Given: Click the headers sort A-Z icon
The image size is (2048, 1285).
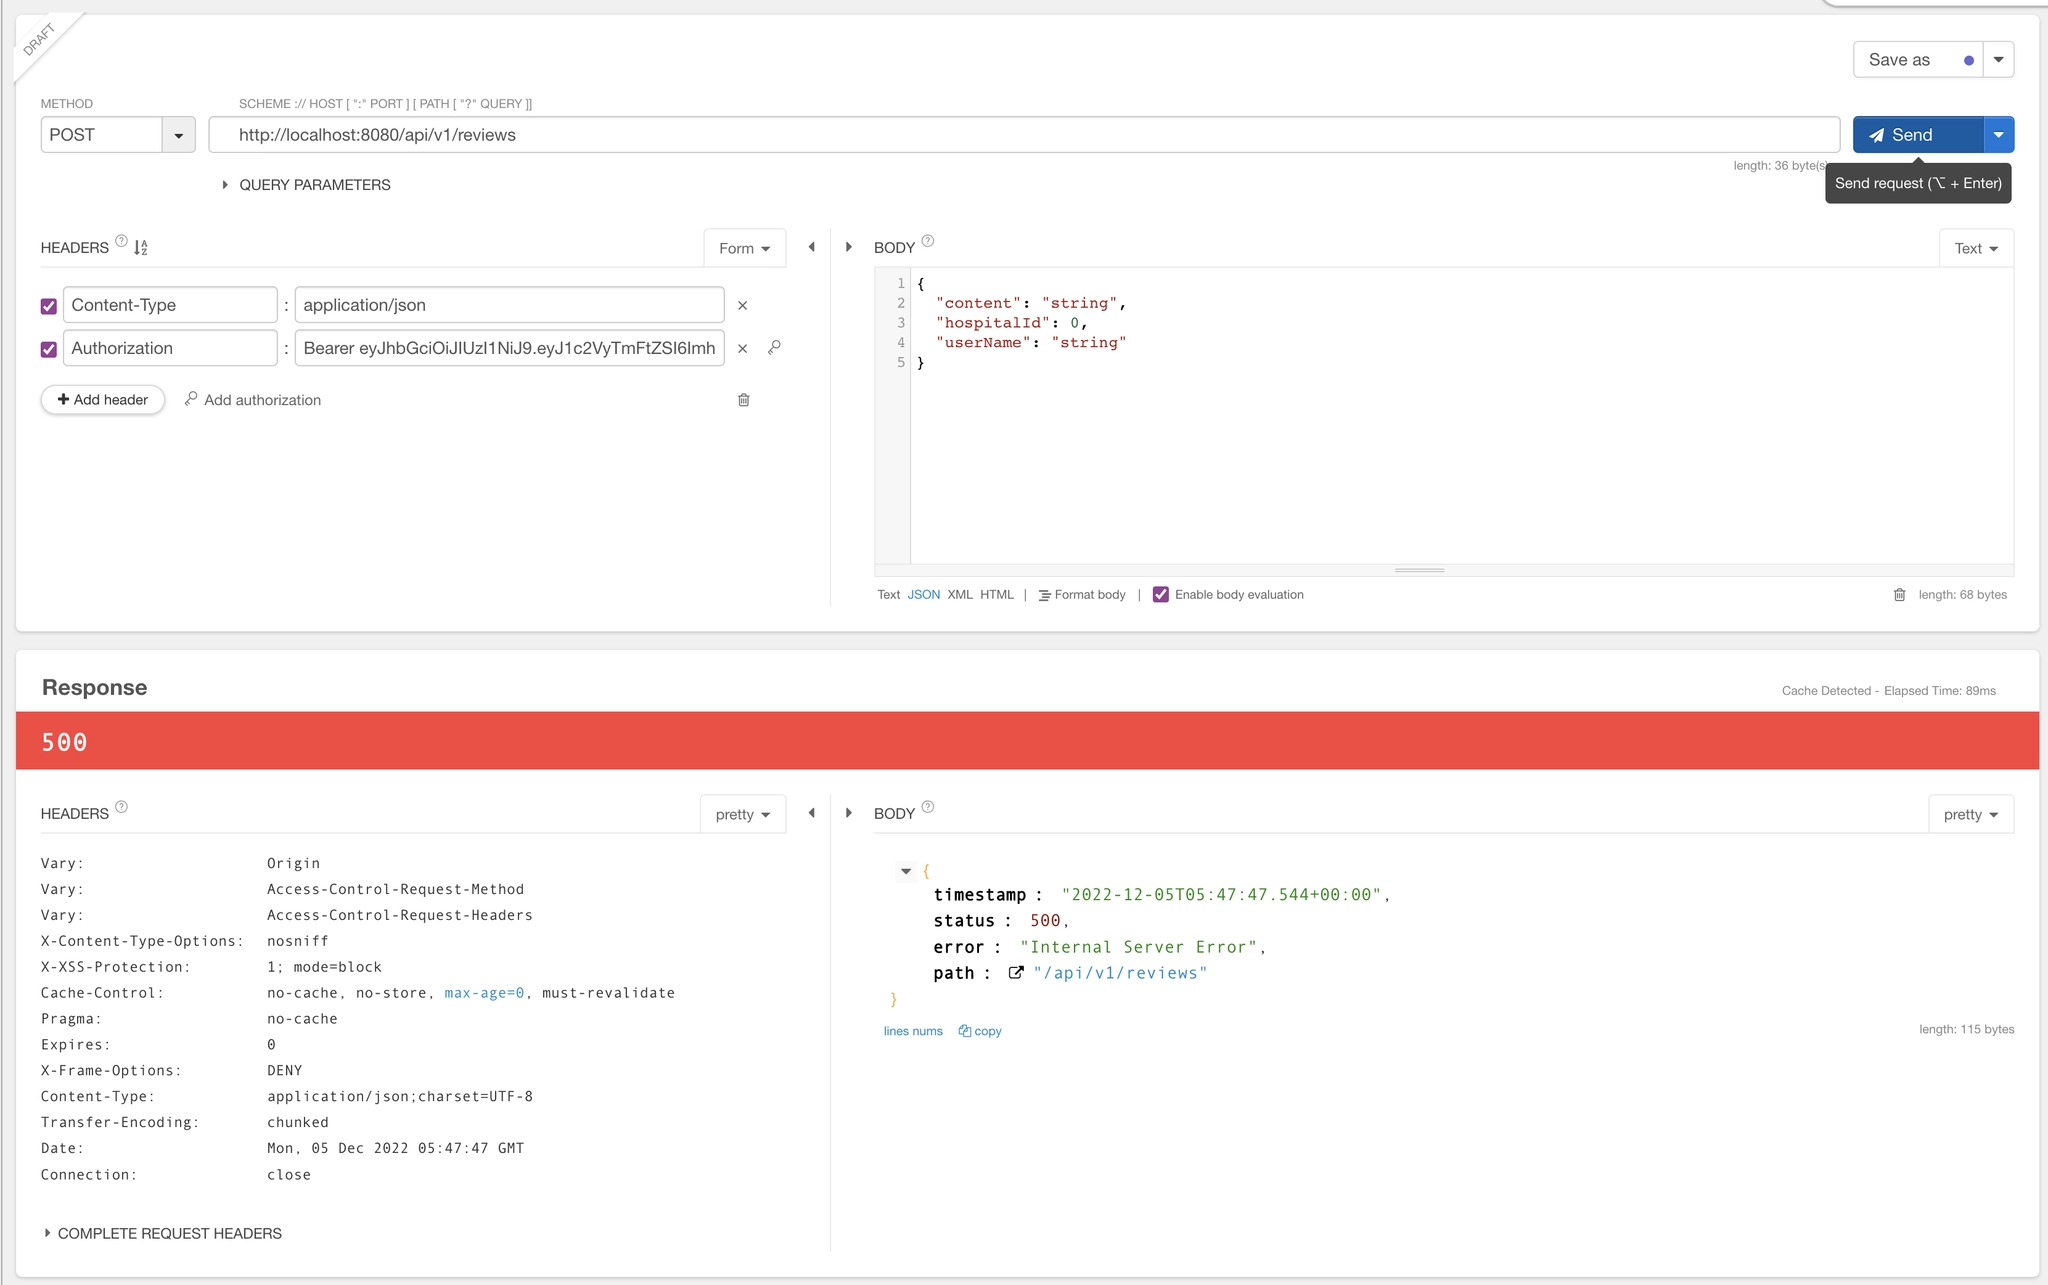Looking at the screenshot, I should point(141,247).
